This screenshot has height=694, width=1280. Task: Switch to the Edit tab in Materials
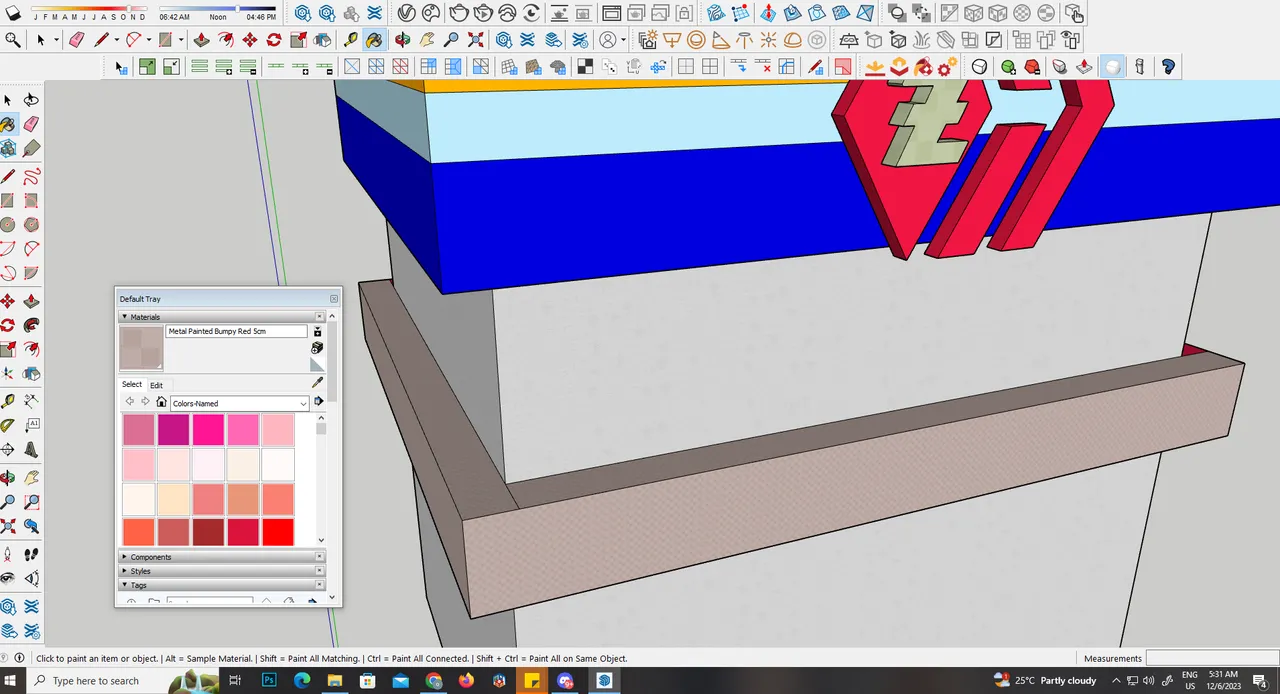pos(157,385)
